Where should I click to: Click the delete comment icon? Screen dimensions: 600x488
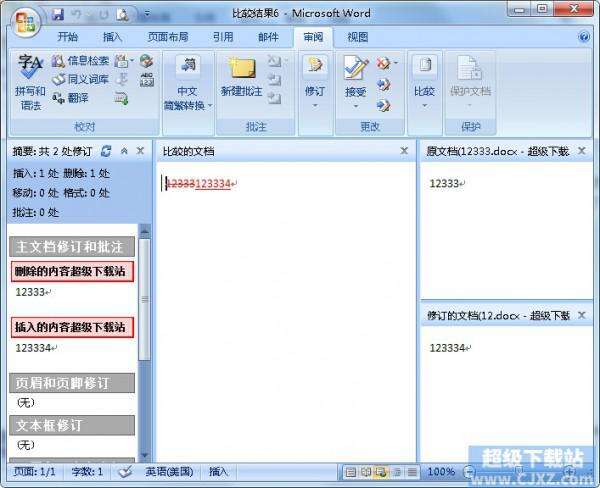click(x=275, y=61)
